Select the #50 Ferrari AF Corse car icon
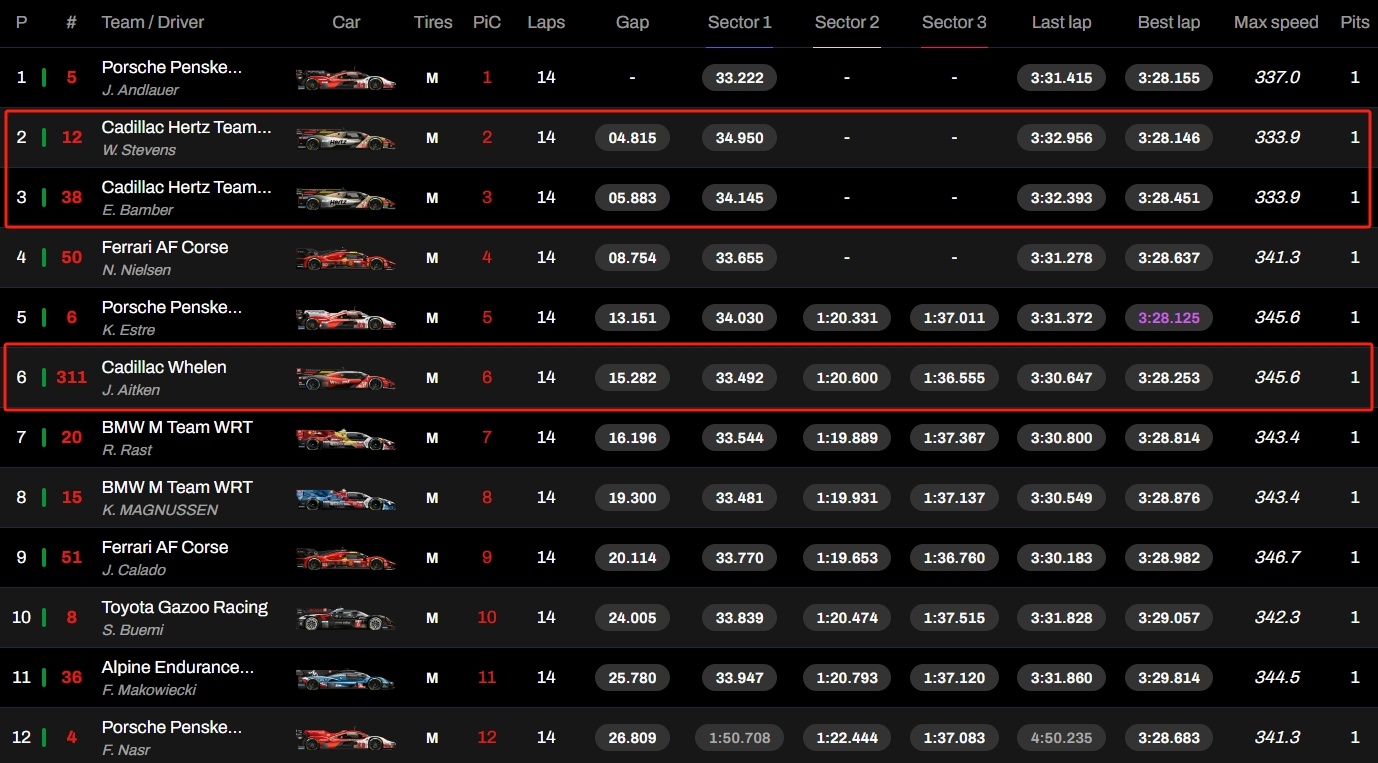Image resolution: width=1378 pixels, height=763 pixels. coord(346,258)
